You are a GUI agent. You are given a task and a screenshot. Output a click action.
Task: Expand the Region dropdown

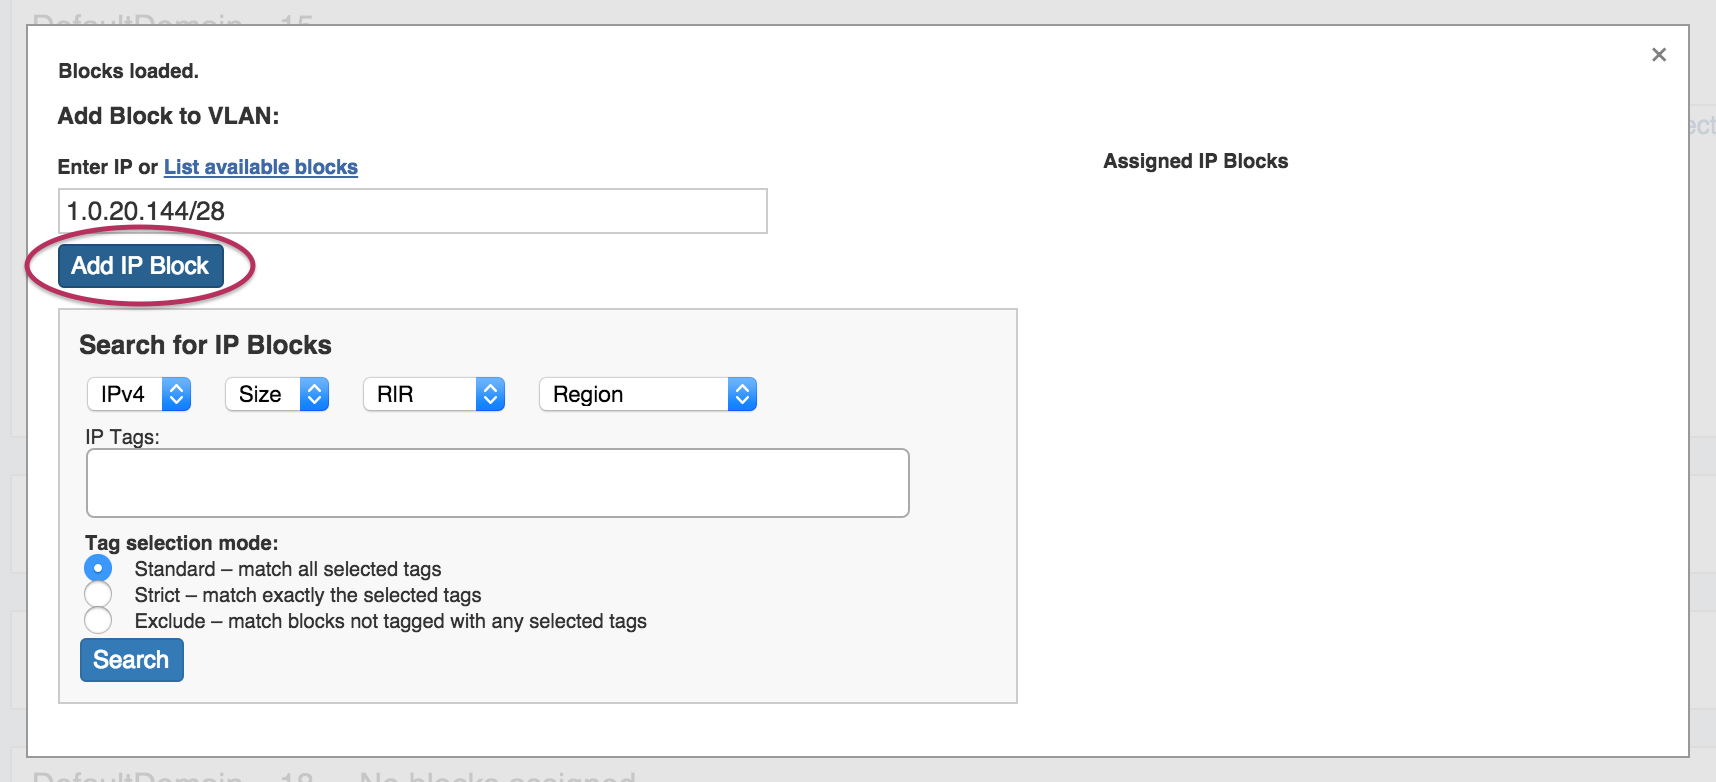(x=647, y=394)
